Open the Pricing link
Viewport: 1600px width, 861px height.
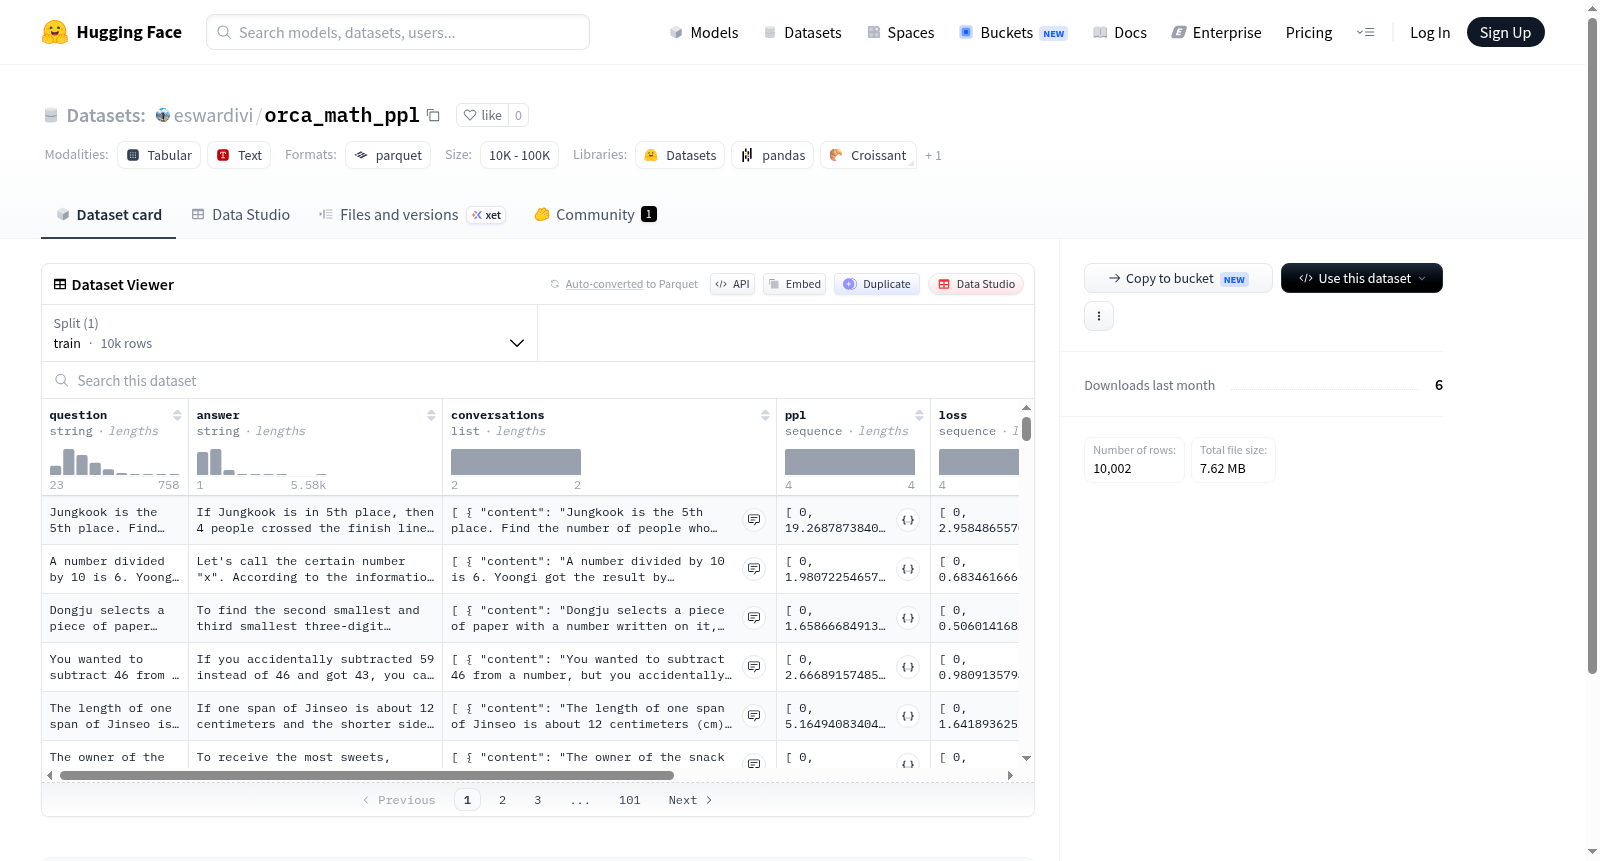[x=1309, y=33]
